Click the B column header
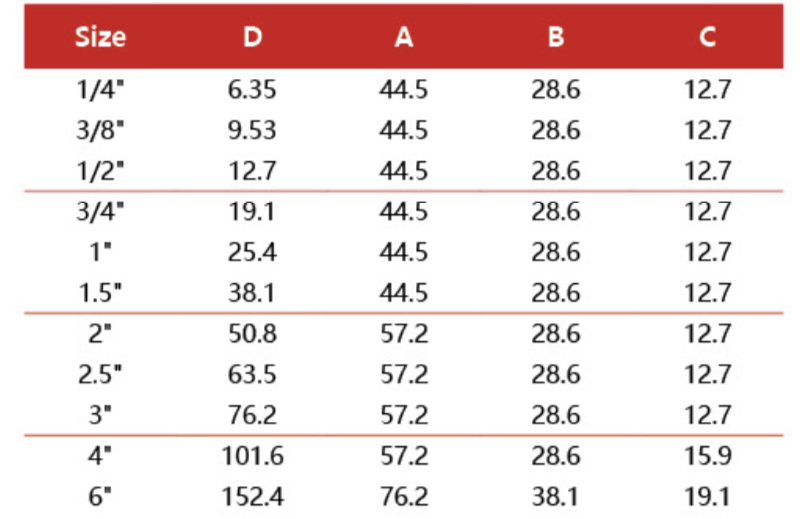The image size is (804, 519). 556,37
